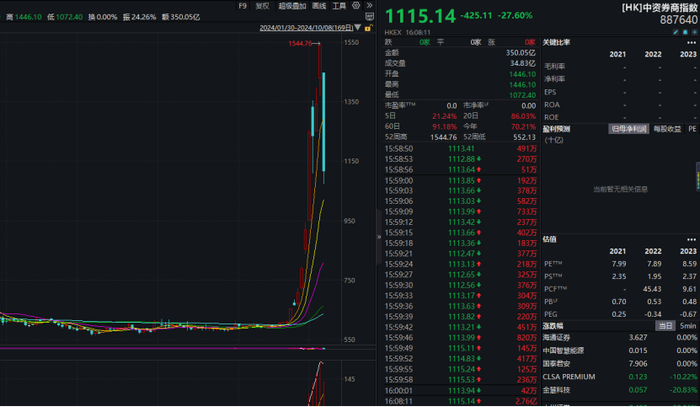Click tick row at 15:59:46

pyautogui.click(x=460, y=337)
